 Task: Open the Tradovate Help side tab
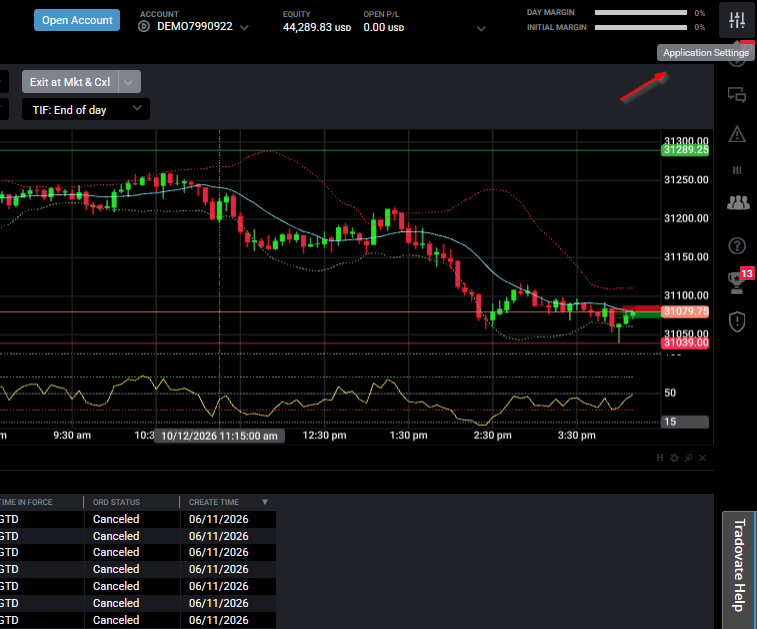click(x=739, y=570)
